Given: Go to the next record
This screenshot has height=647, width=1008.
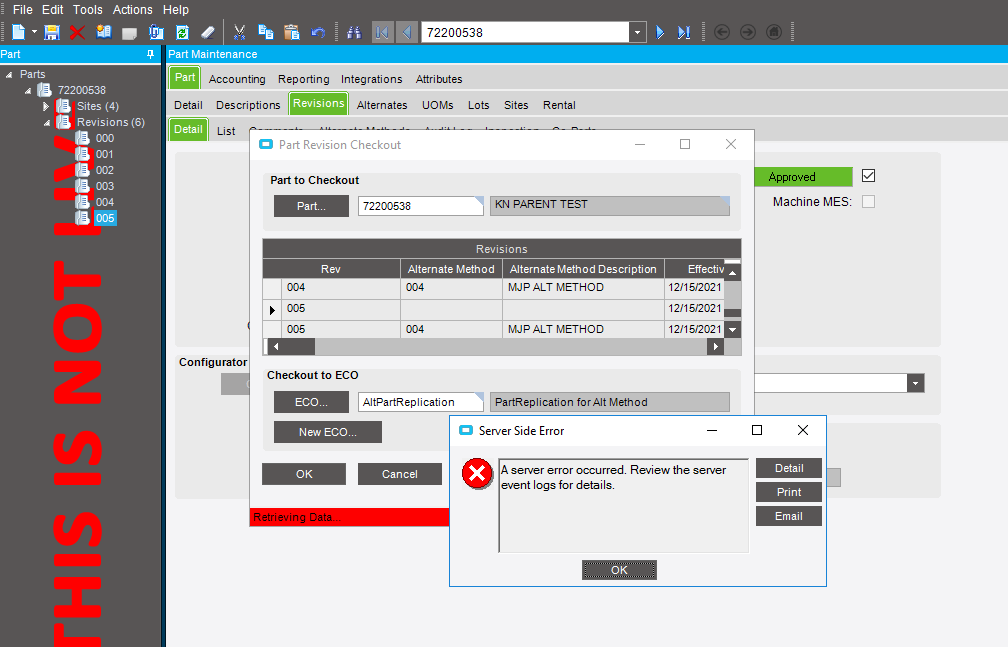Looking at the screenshot, I should click(660, 32).
